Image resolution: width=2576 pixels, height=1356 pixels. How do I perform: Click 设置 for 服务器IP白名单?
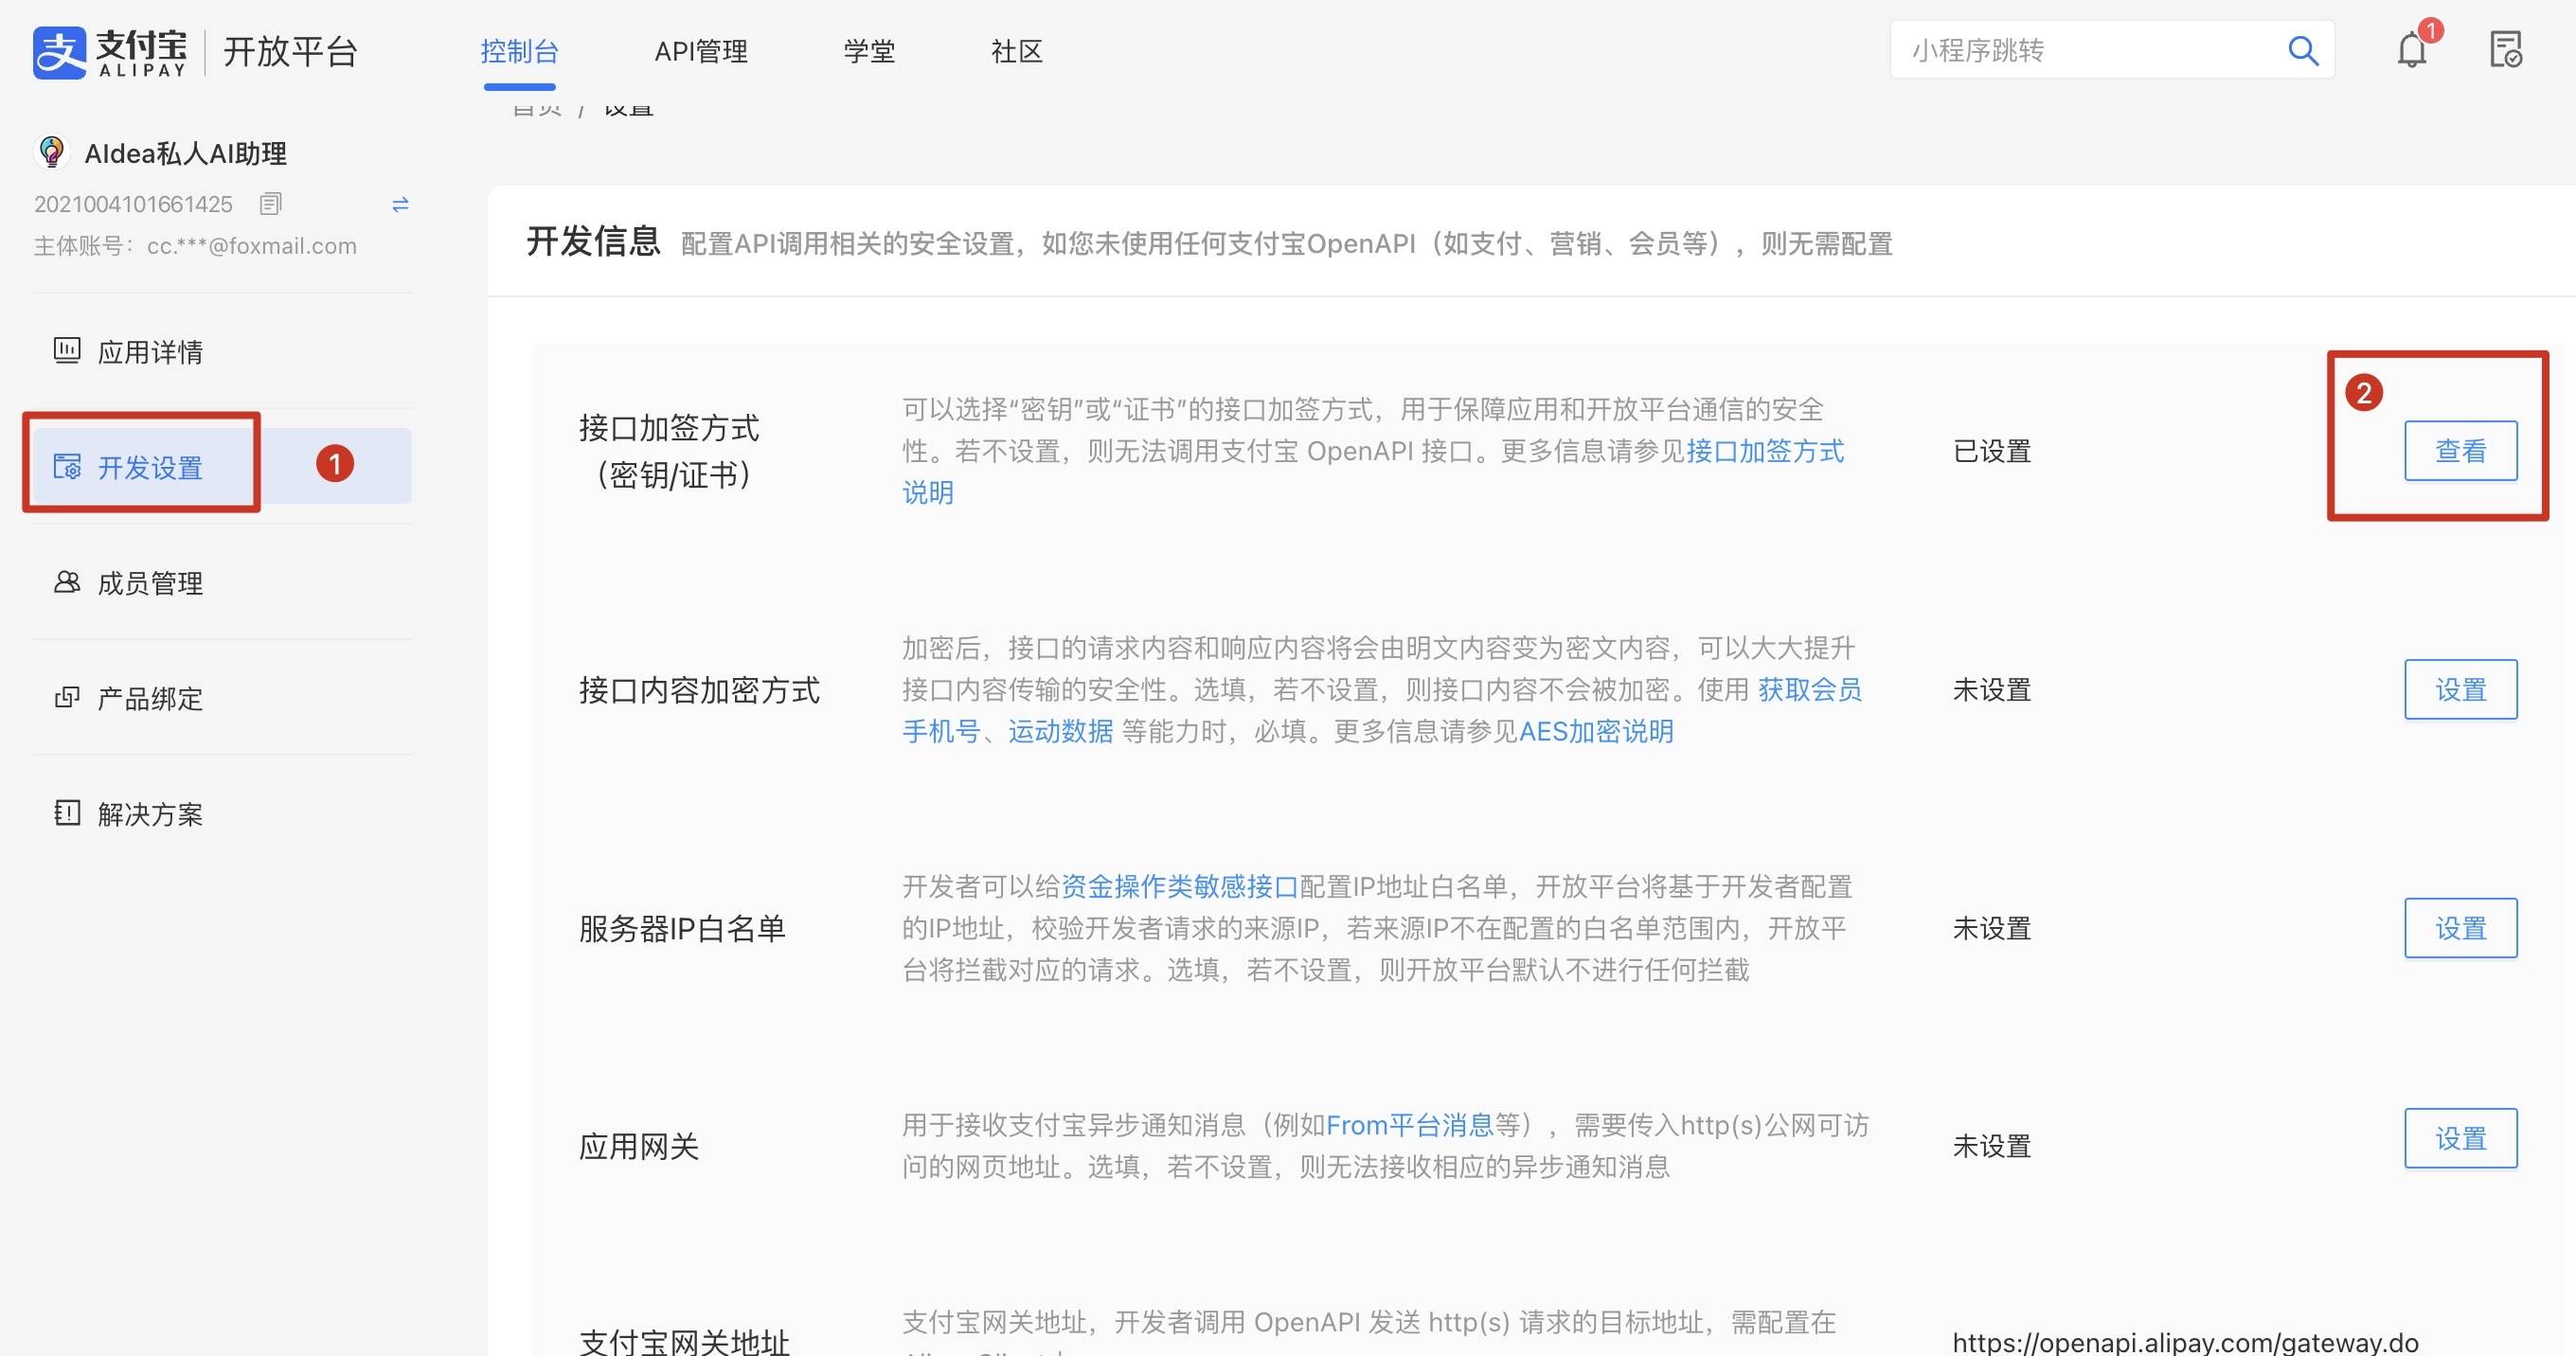[2460, 928]
